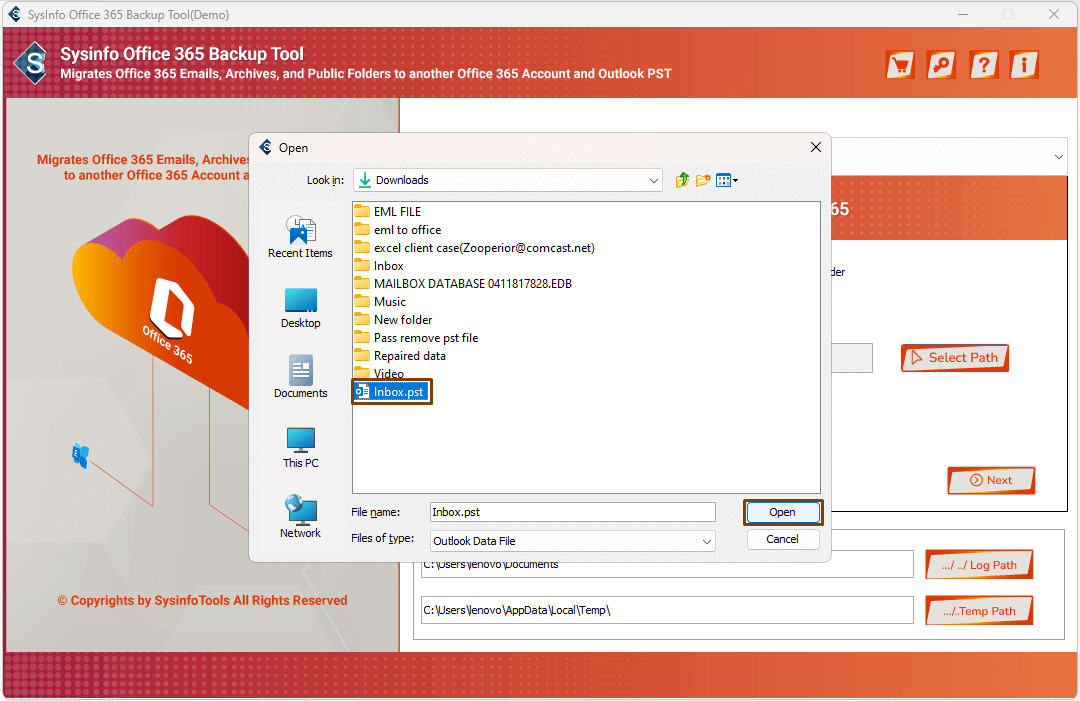Click the File name input field

(572, 512)
